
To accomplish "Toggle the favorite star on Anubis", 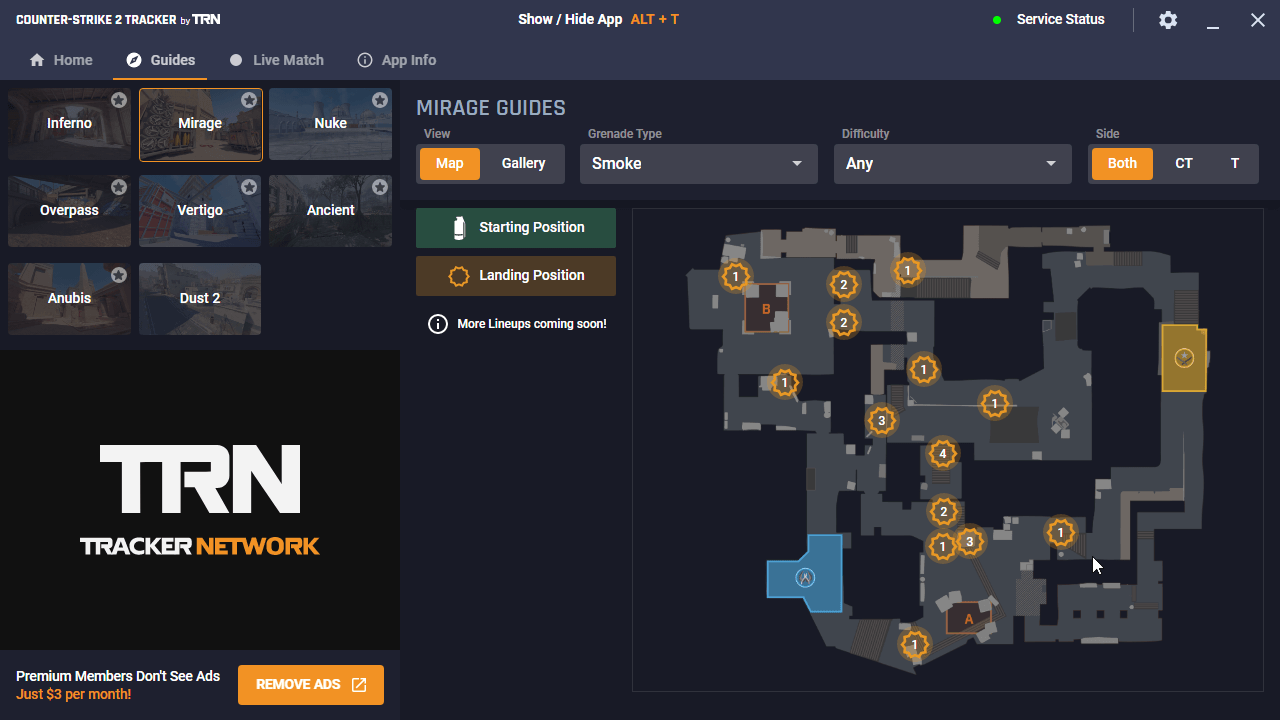I will [x=119, y=274].
